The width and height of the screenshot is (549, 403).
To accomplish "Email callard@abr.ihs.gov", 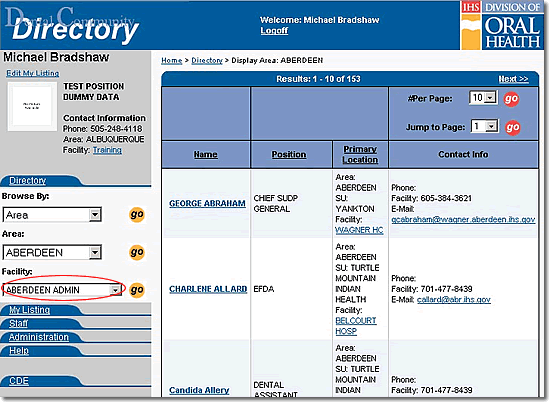I will (454, 300).
